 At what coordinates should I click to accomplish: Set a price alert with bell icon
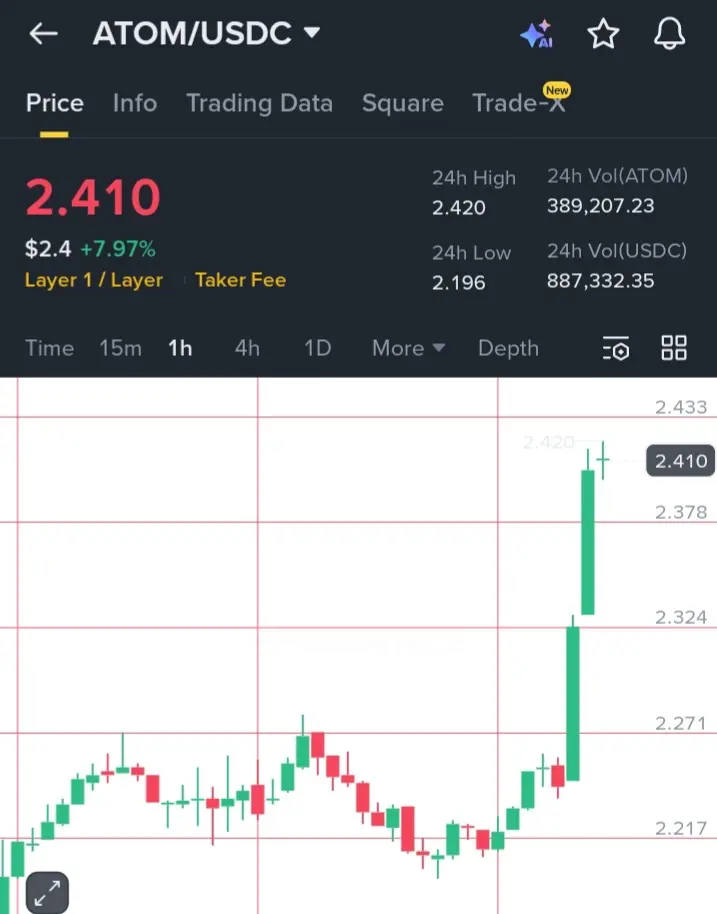[669, 33]
